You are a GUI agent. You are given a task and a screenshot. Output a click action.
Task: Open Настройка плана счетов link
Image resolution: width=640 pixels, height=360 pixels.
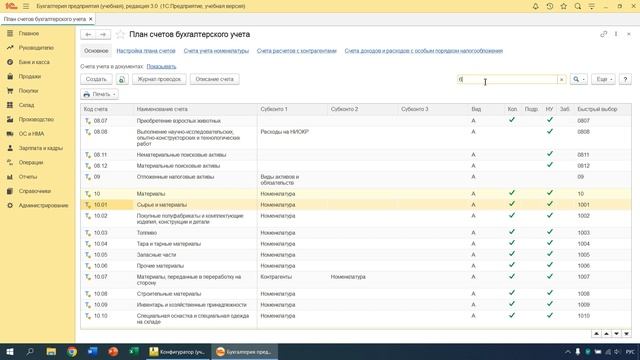(x=146, y=51)
